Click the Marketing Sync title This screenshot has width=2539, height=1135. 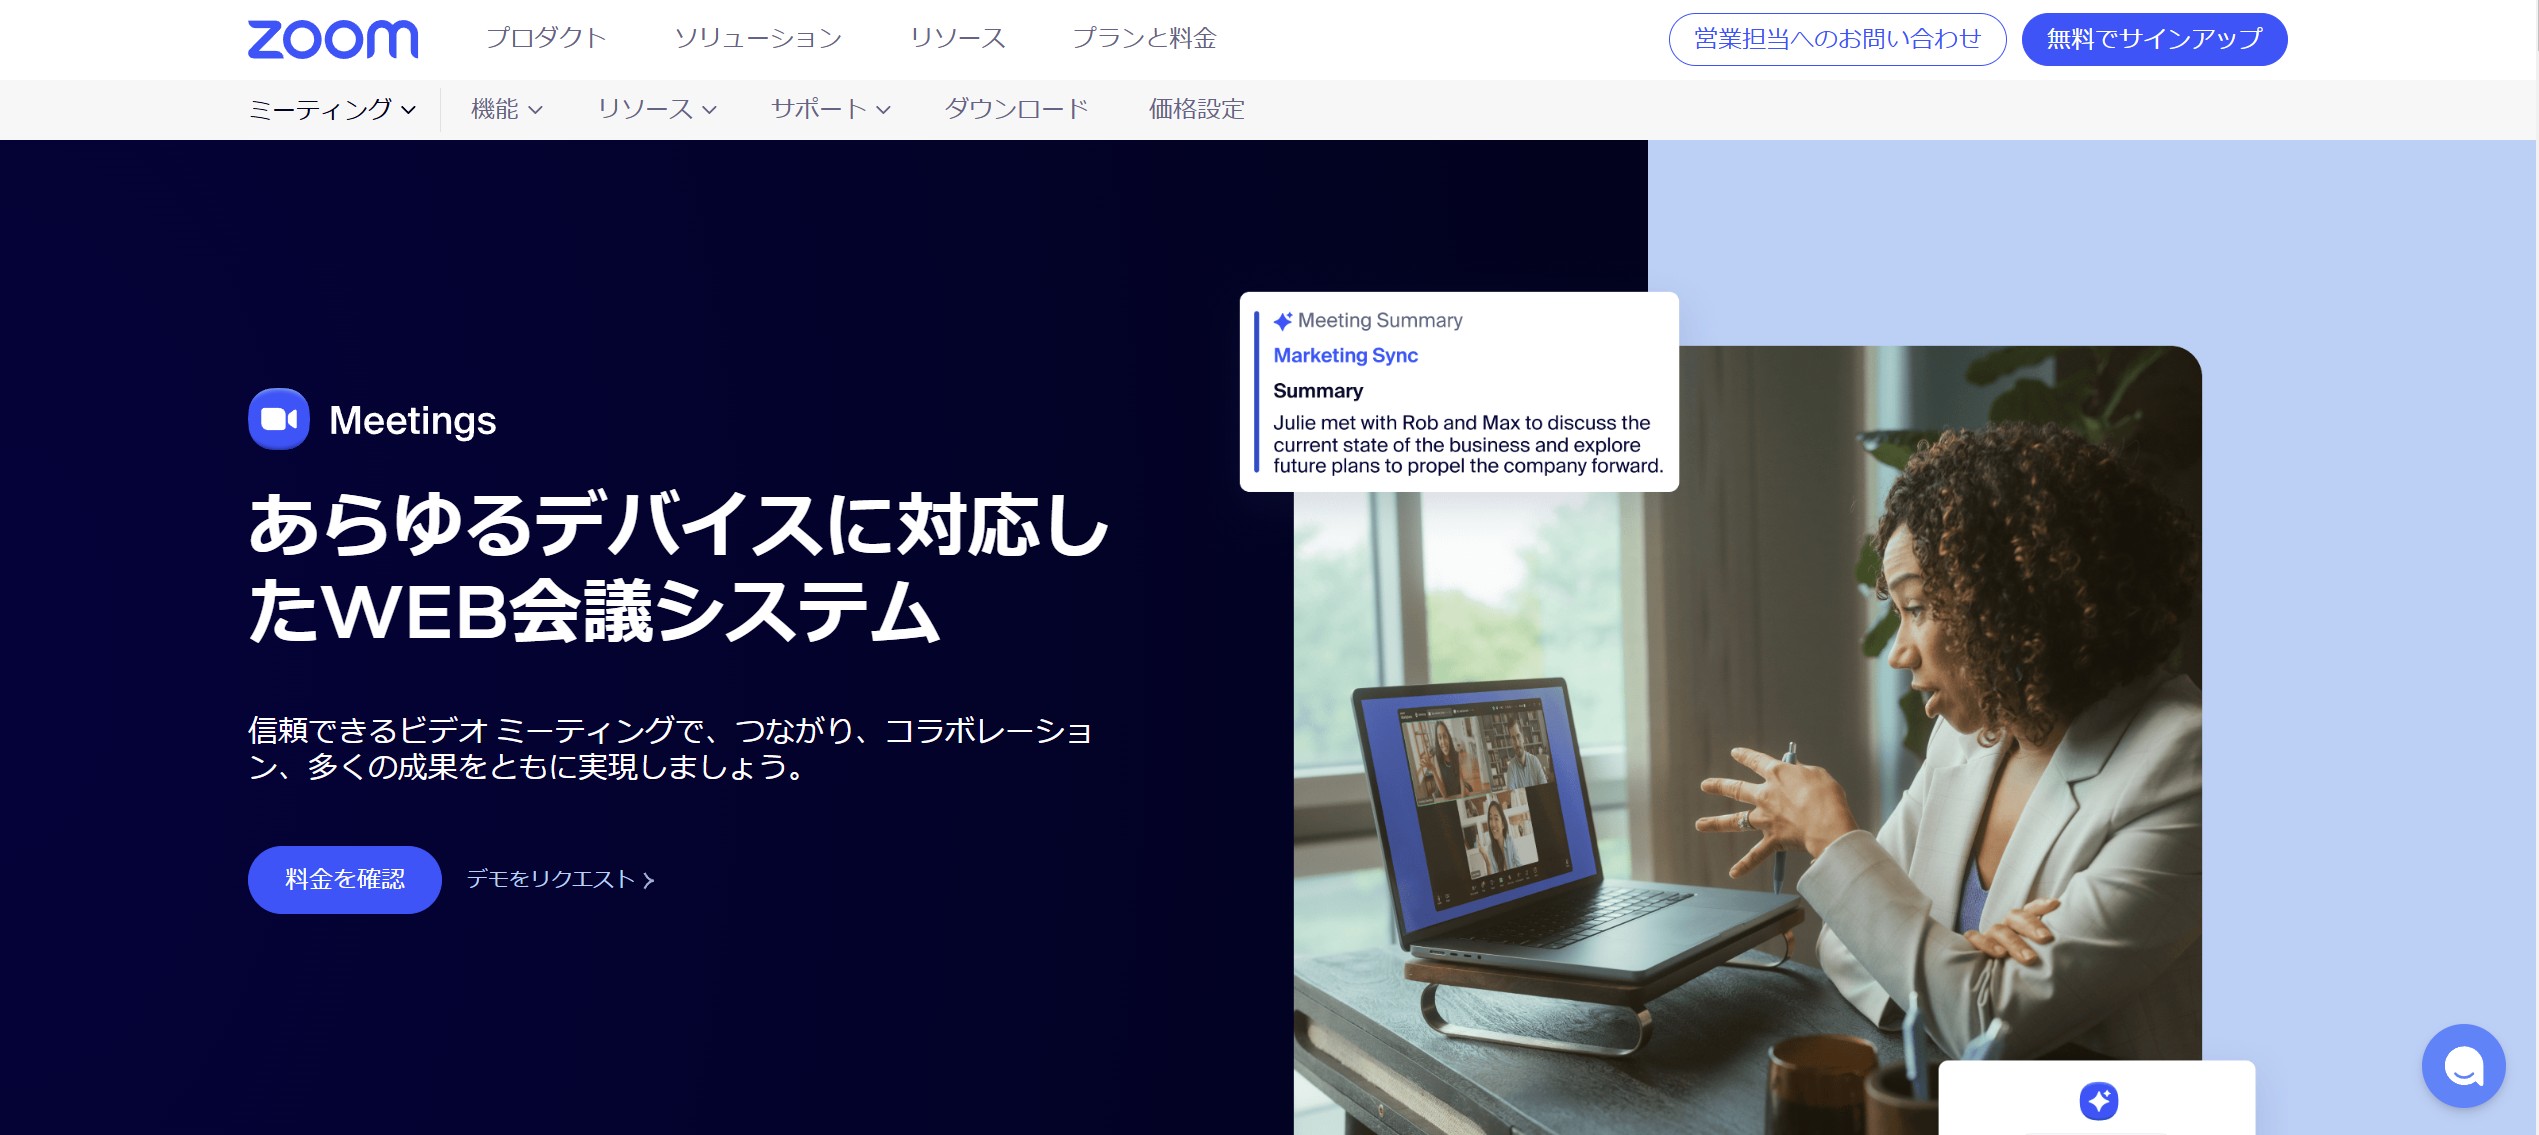1345,355
